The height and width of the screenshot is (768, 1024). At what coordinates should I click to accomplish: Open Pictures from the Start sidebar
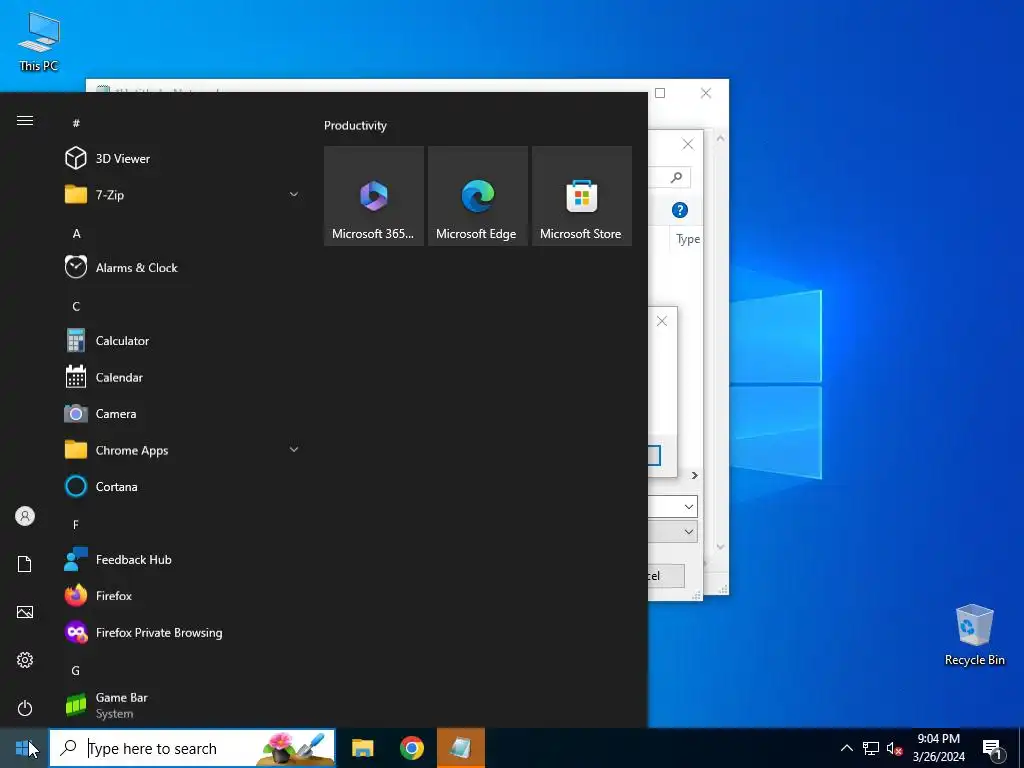(25, 612)
